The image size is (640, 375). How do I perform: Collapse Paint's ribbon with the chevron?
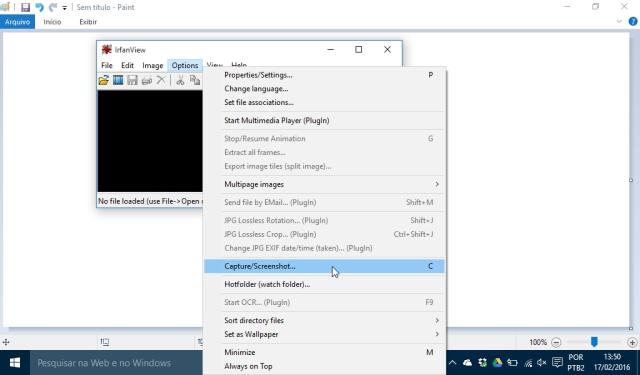[x=619, y=22]
